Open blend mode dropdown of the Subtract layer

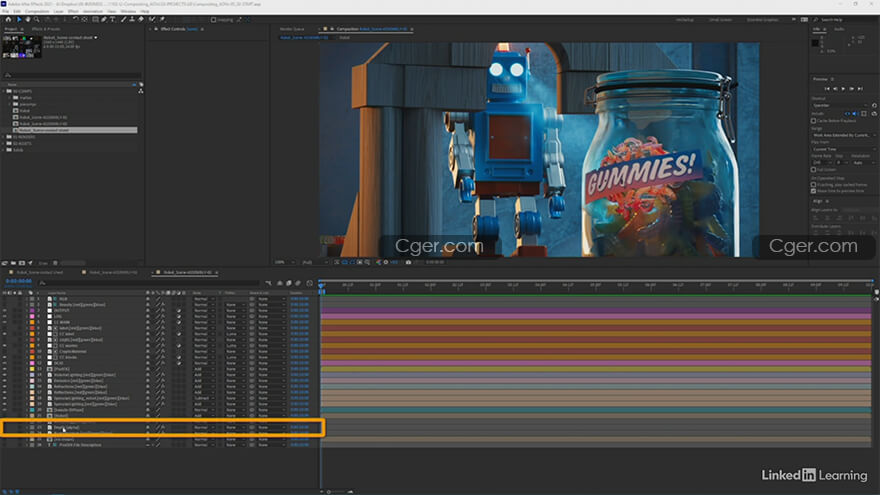click(x=204, y=398)
